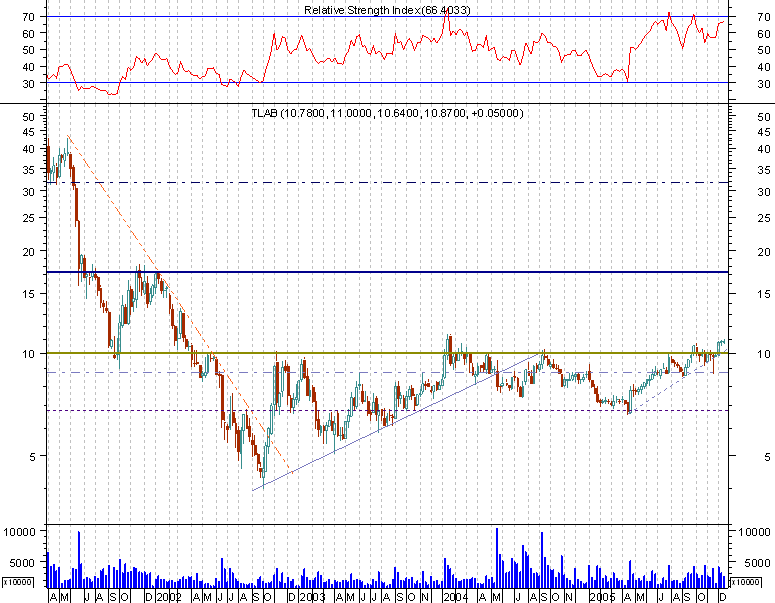Select the purple dotted horizontal line near price 7

[388, 410]
